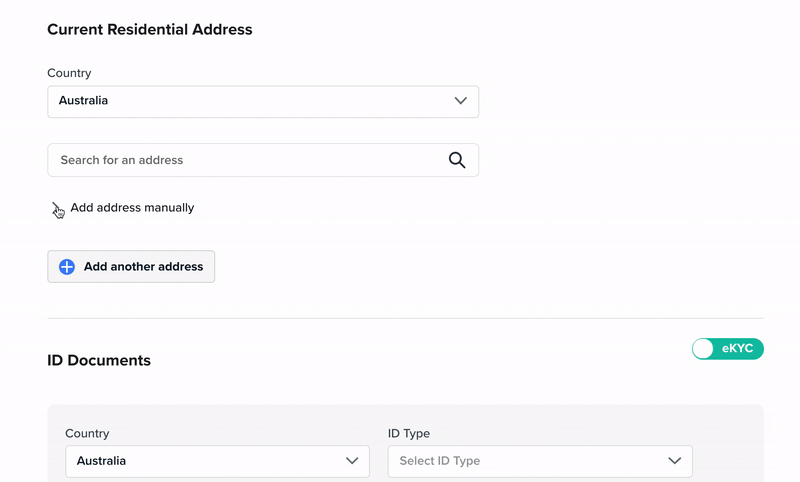Open the Select ID Type dropdown
800x482 pixels.
coord(540,462)
